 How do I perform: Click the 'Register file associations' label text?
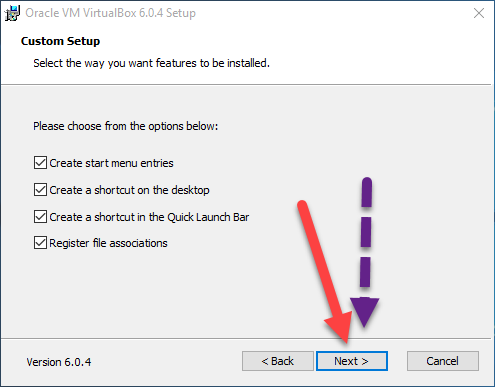(108, 243)
